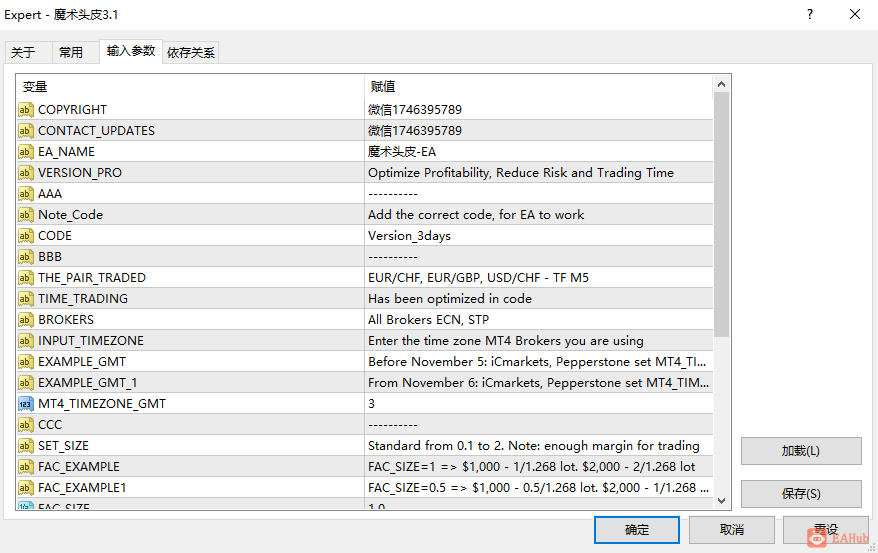The width and height of the screenshot is (878, 553).
Task: Confirm with the 确定 button
Action: coord(636,530)
